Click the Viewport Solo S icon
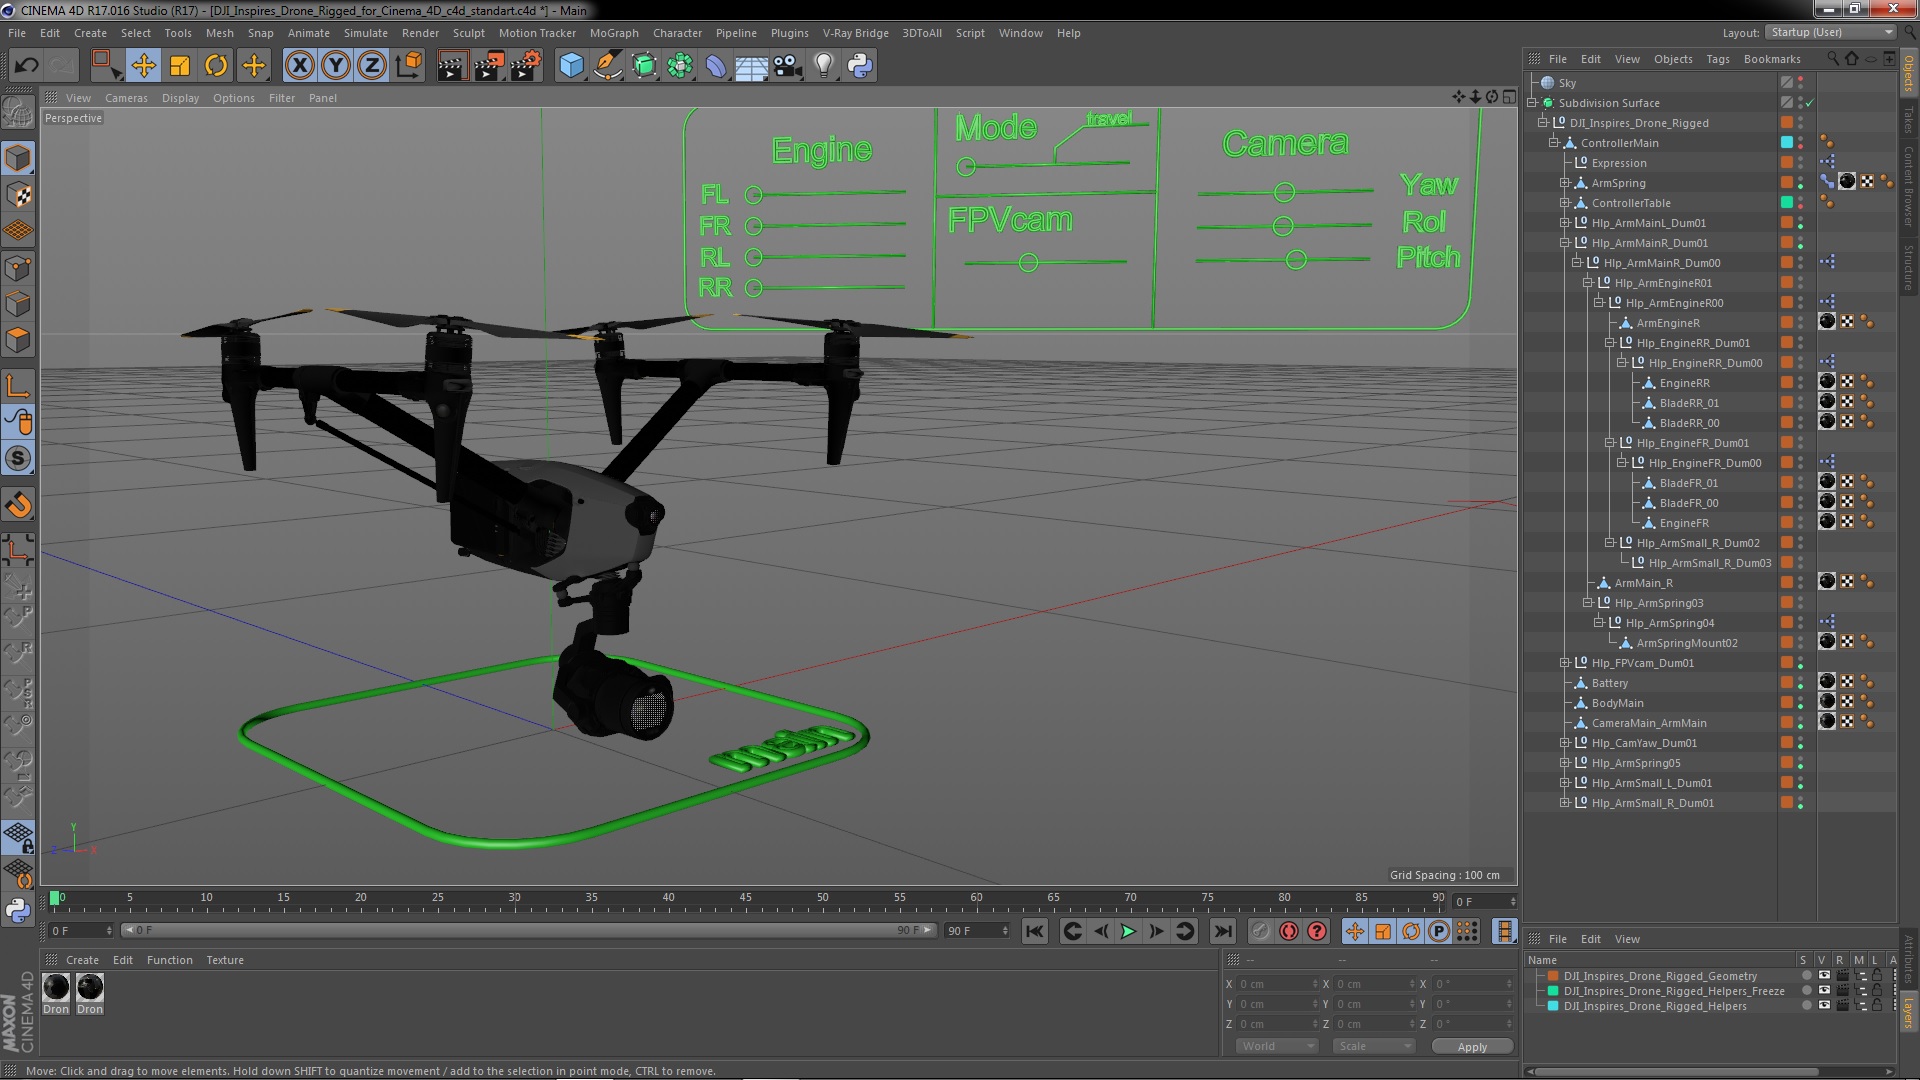 coord(18,459)
